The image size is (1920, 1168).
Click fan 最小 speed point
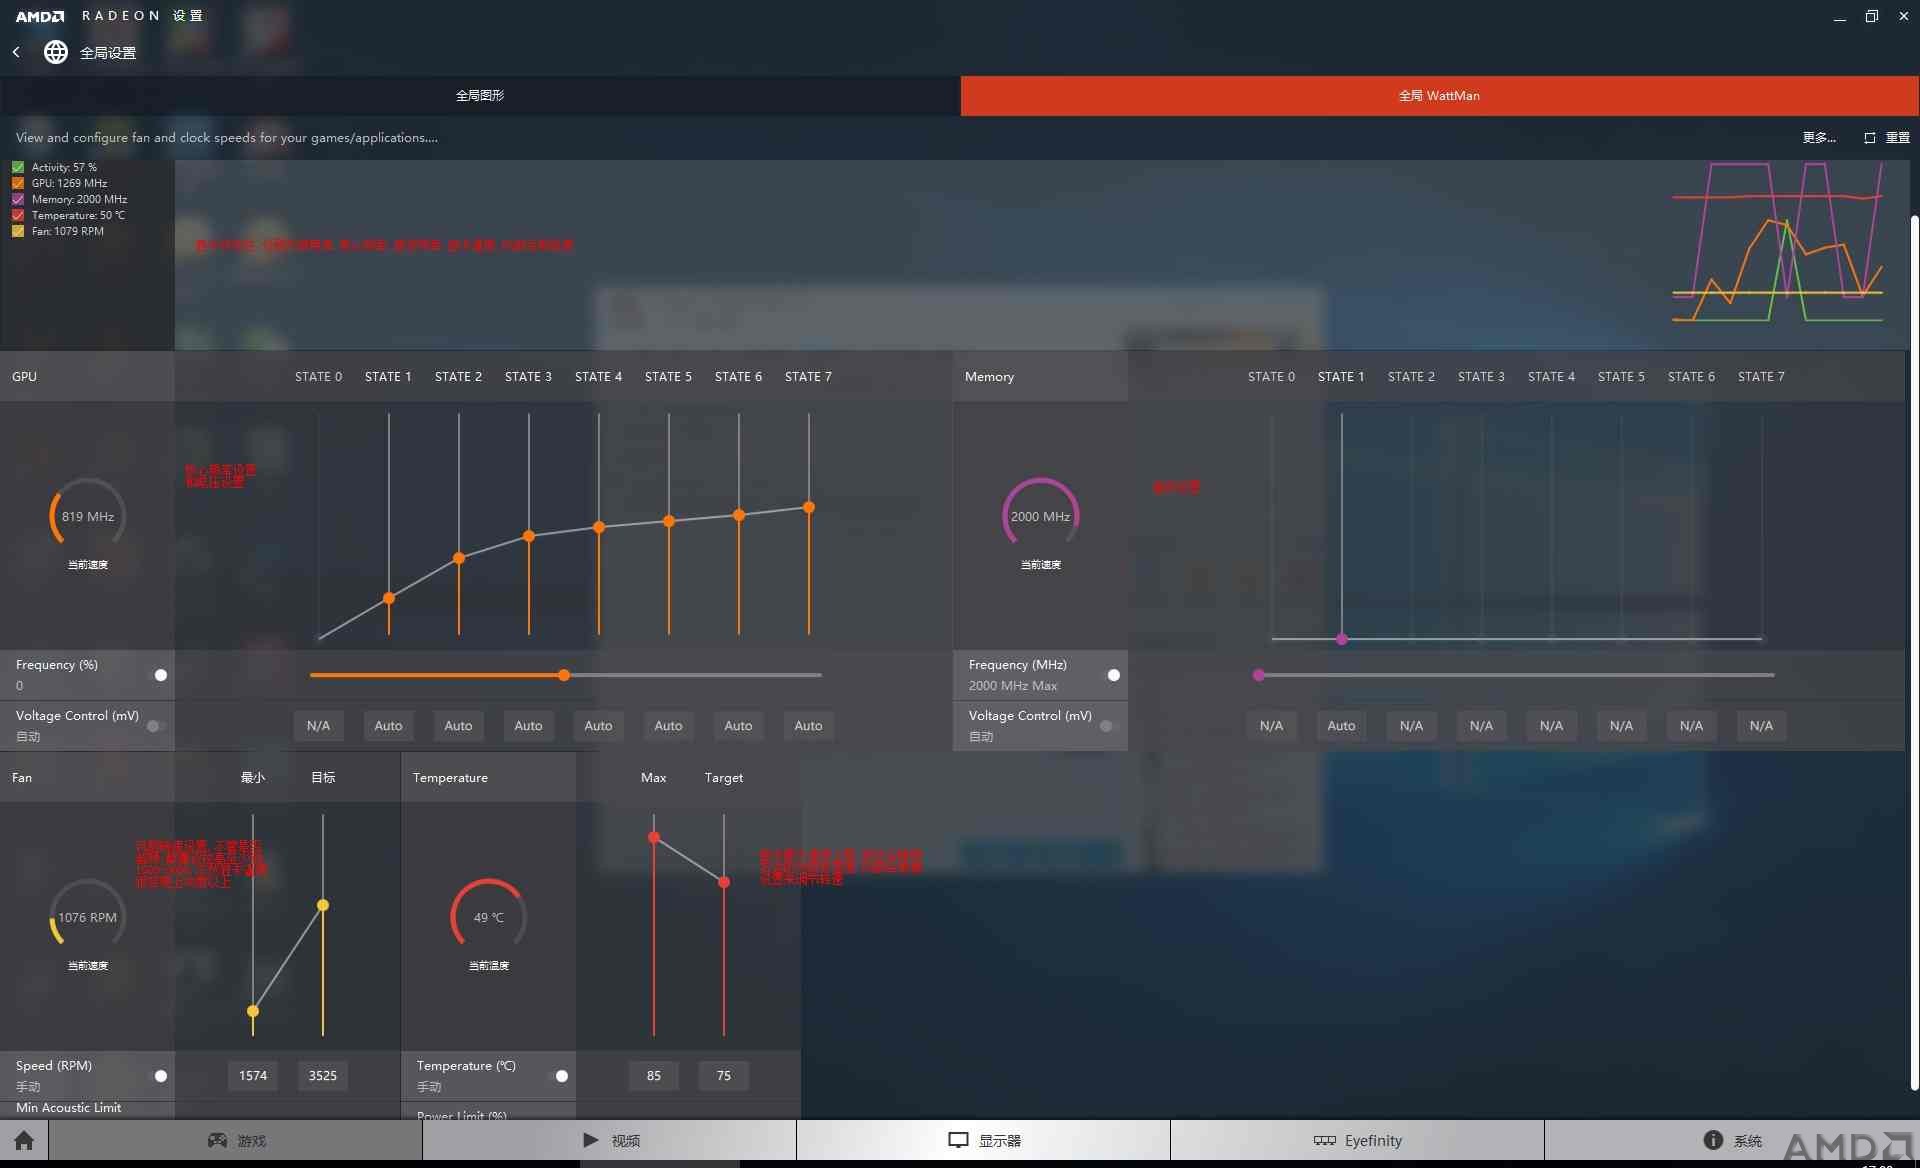point(253,1011)
